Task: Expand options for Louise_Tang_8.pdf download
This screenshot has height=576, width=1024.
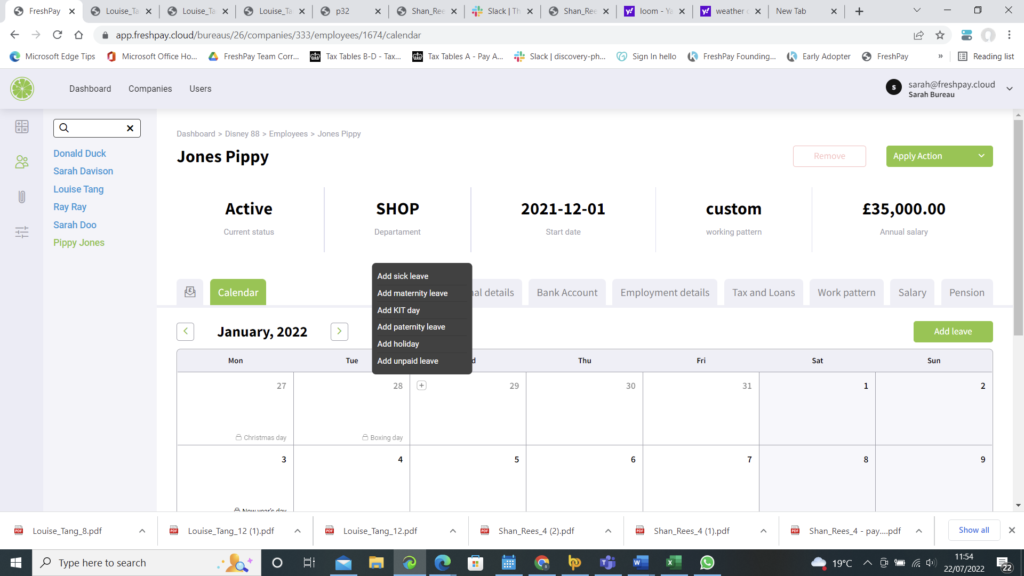Action: click(142, 531)
